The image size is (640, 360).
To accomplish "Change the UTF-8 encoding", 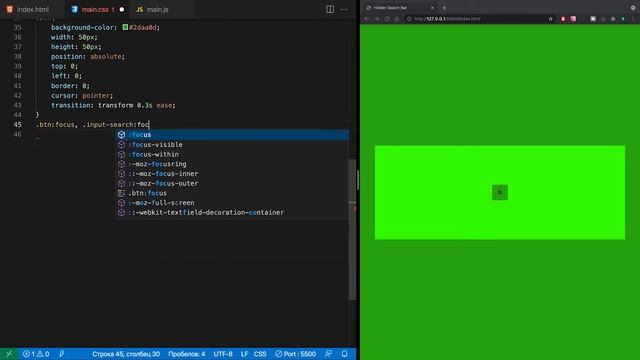I will coord(223,354).
